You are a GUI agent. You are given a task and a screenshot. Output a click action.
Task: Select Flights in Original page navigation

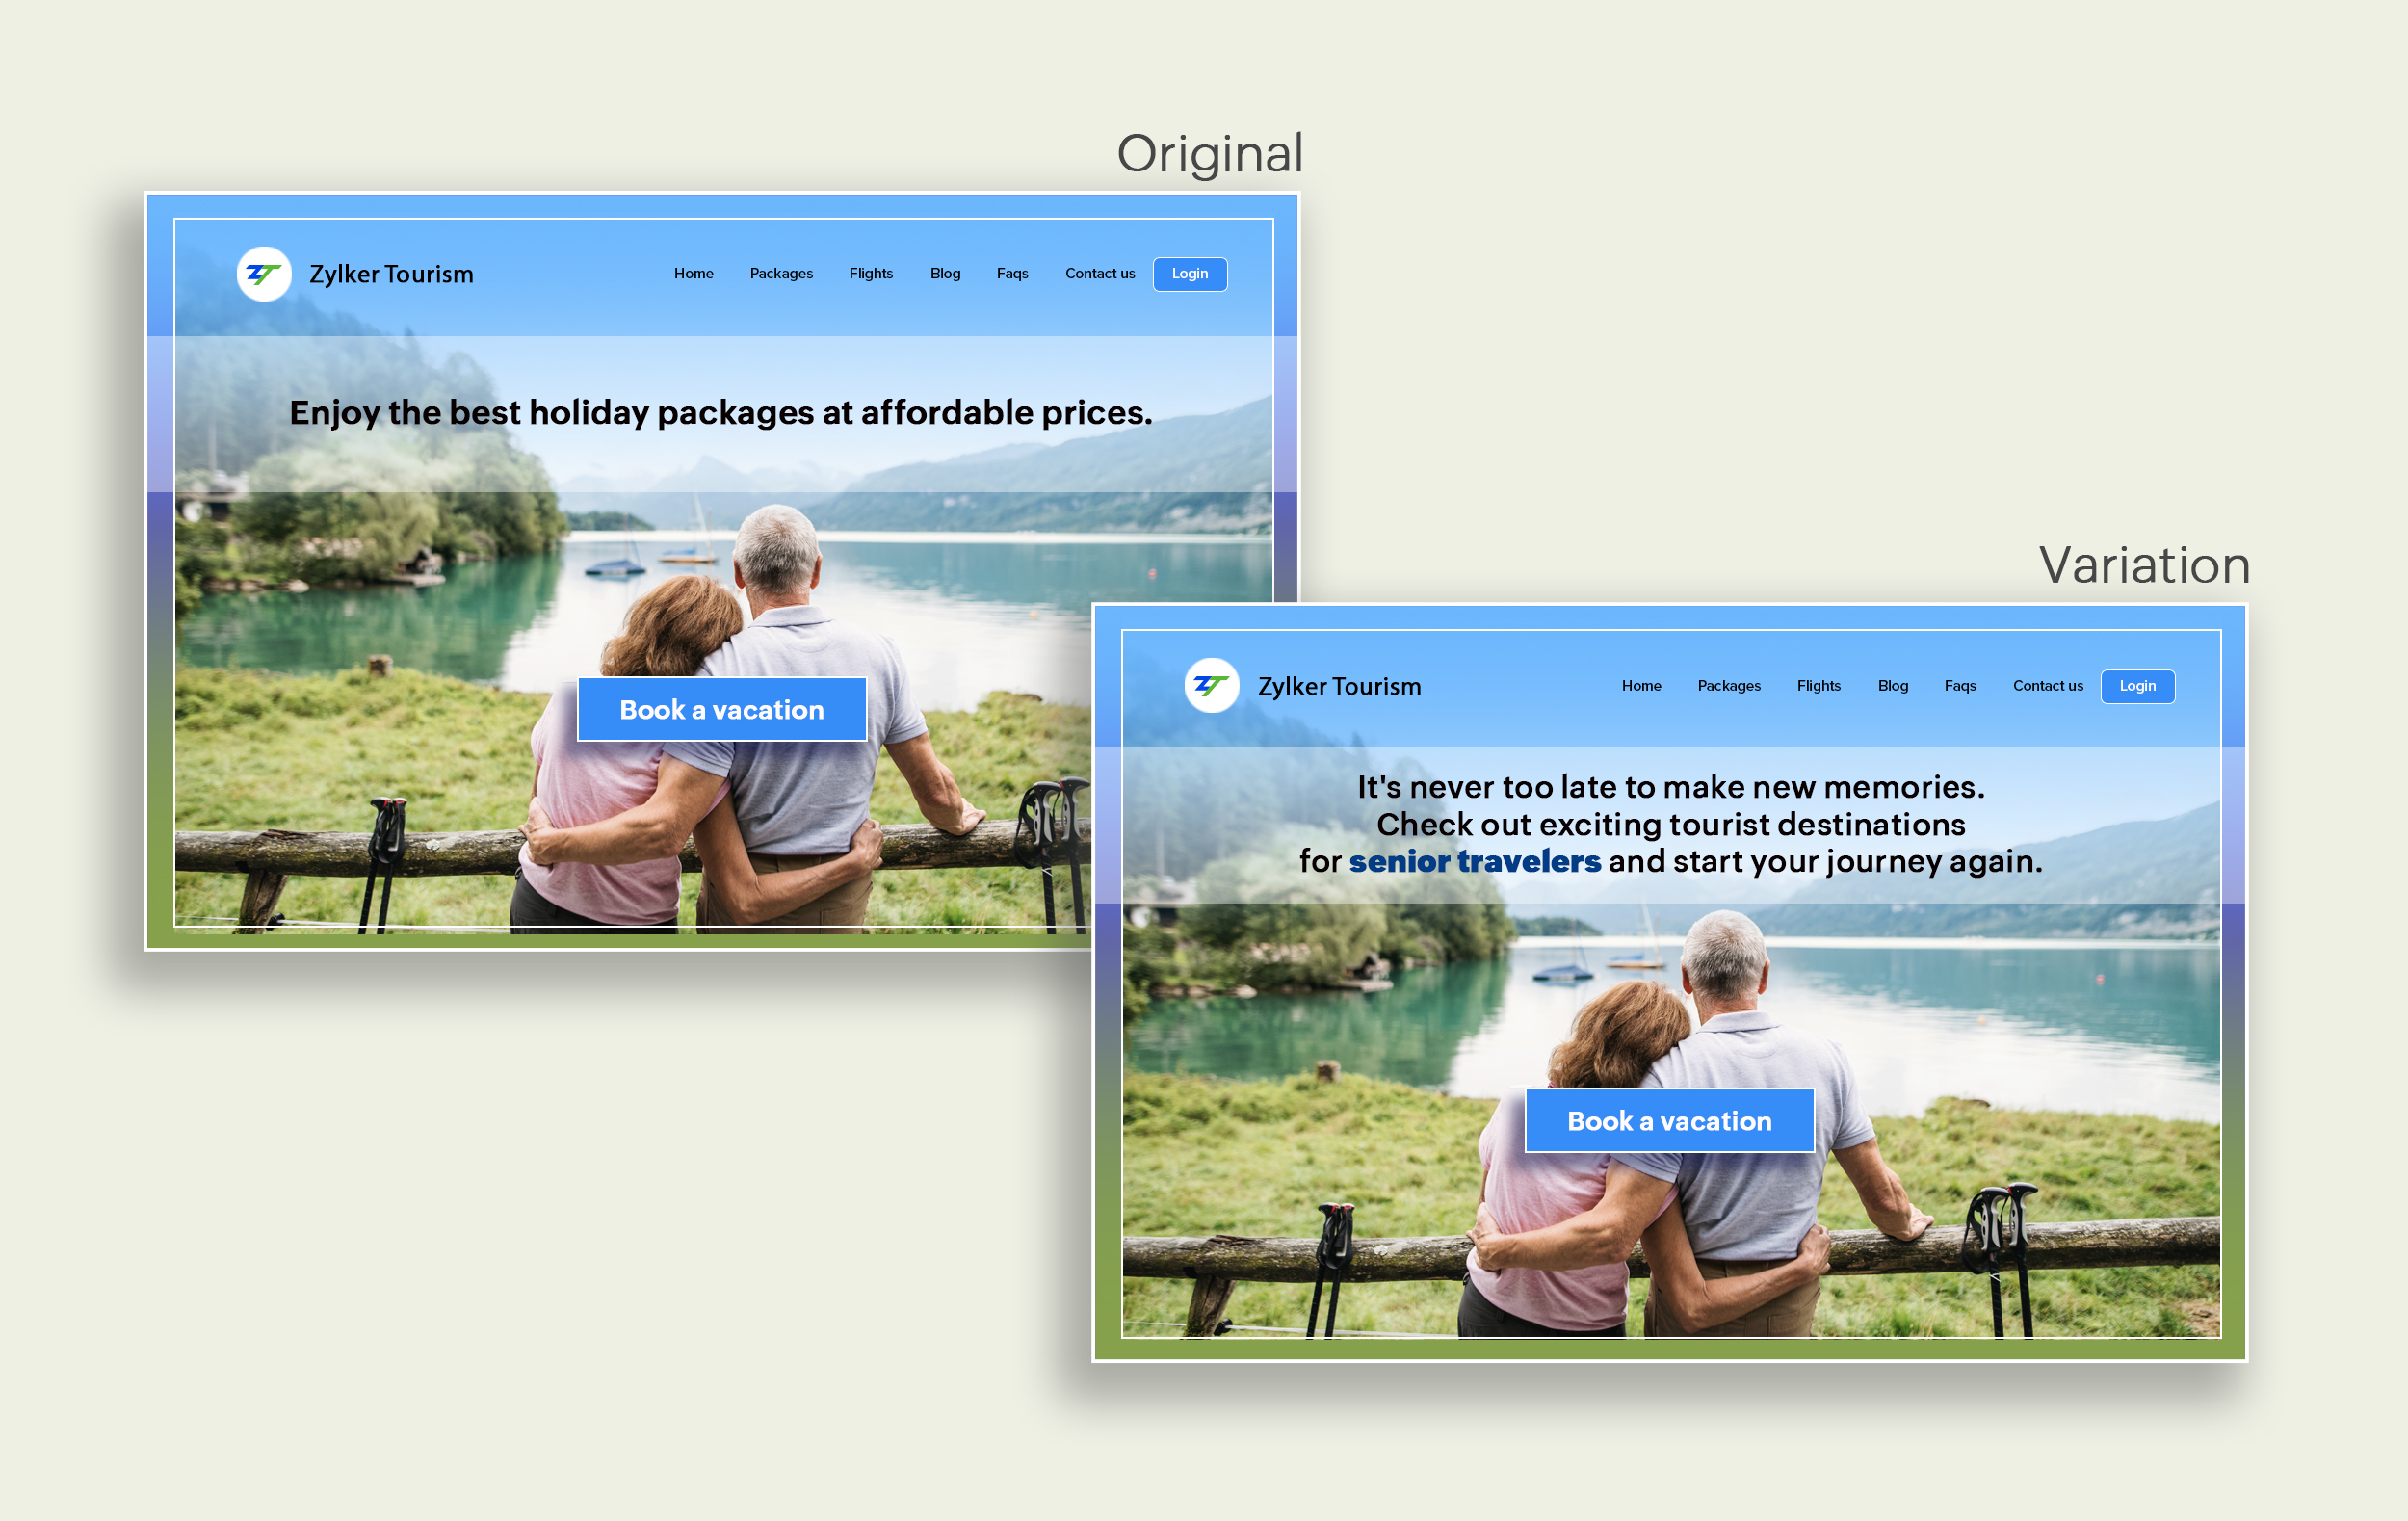(870, 274)
